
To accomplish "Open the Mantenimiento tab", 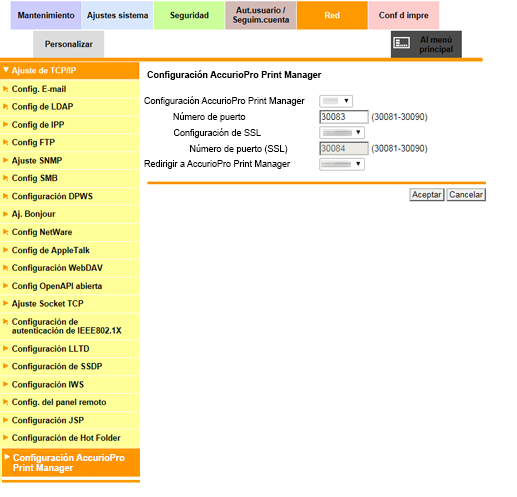I will [46, 15].
